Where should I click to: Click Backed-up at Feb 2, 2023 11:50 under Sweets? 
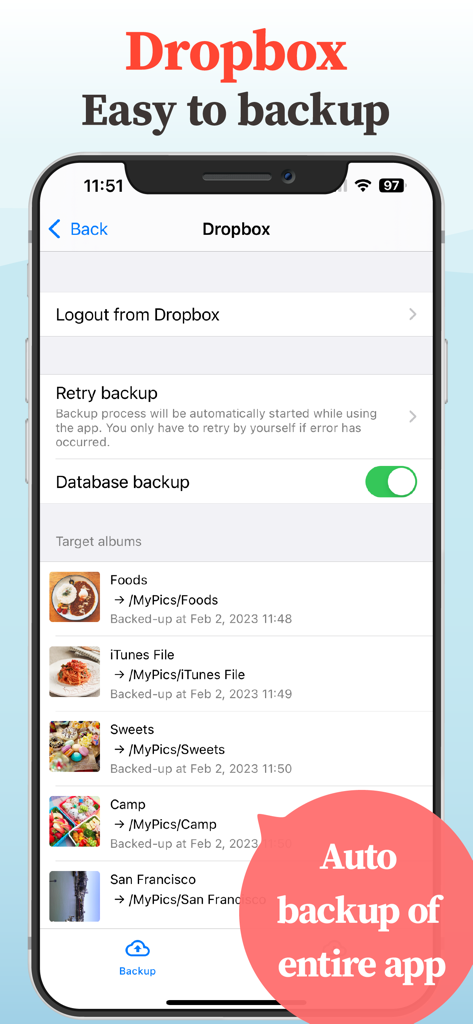click(201, 769)
